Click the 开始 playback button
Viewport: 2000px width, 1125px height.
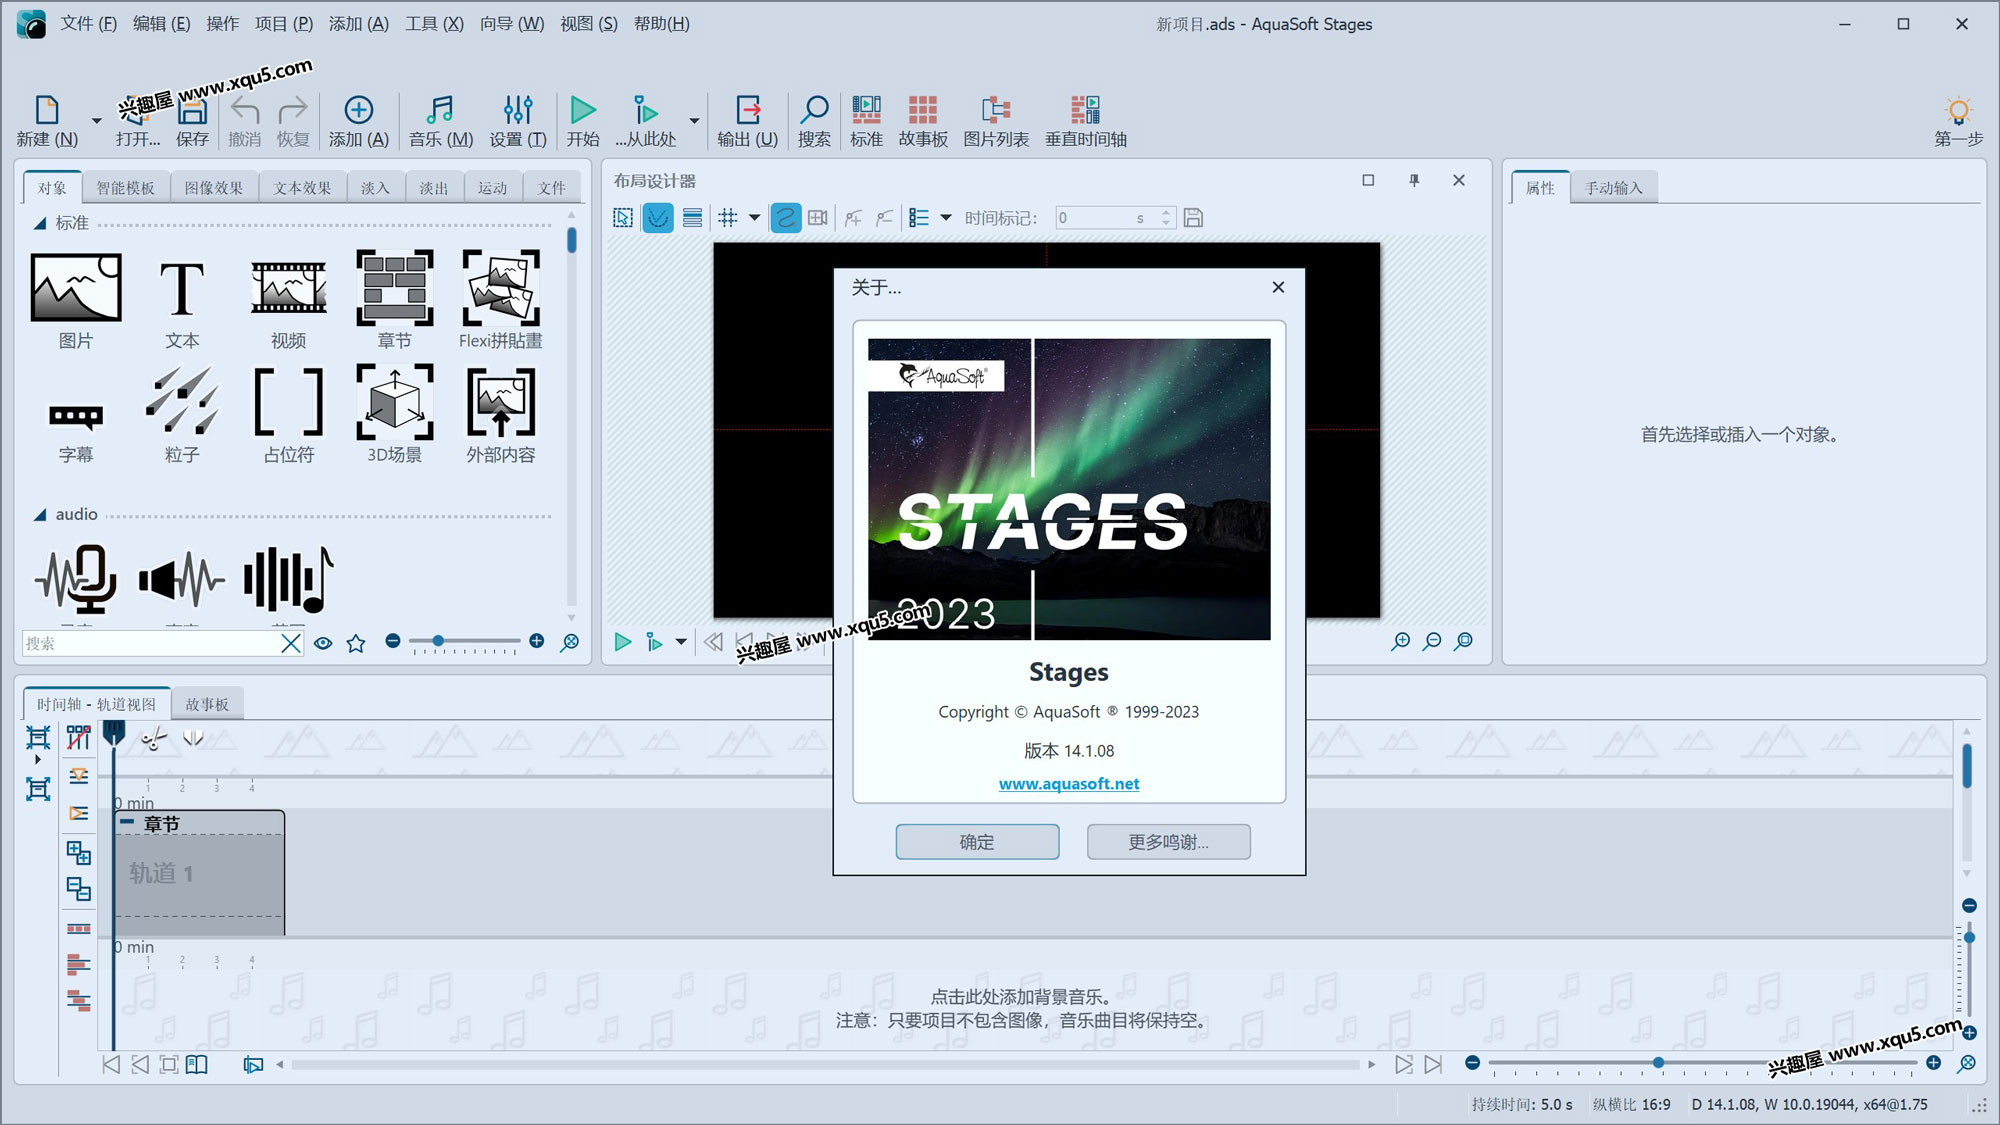coord(582,118)
